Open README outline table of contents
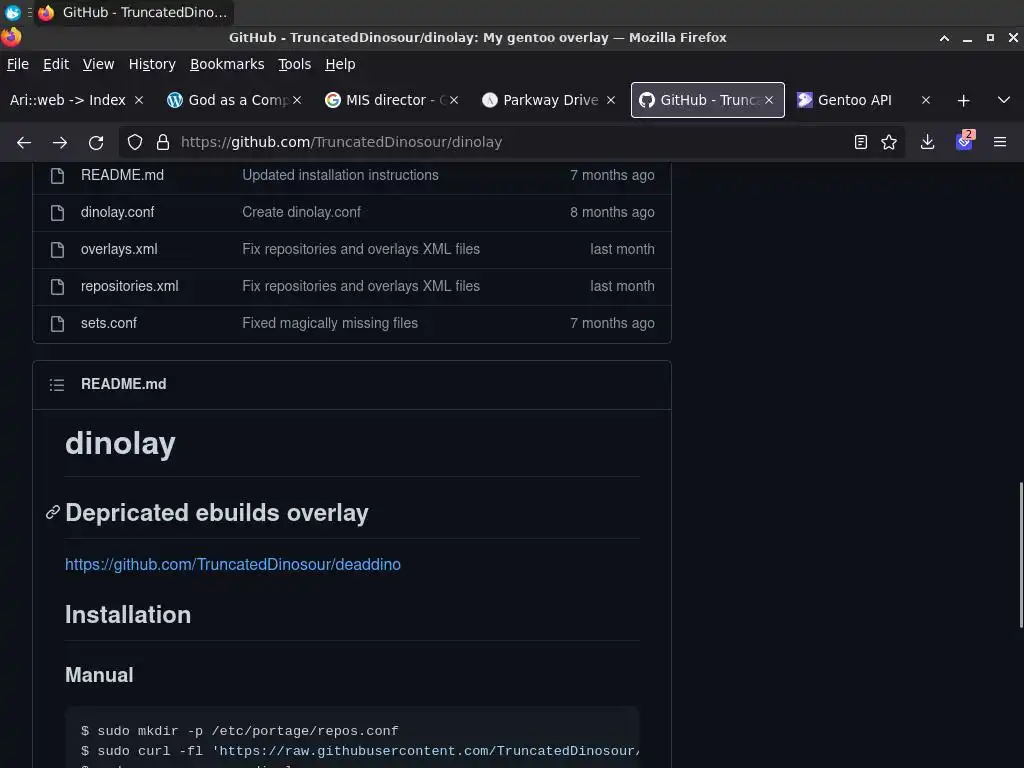The width and height of the screenshot is (1024, 768). pos(57,385)
